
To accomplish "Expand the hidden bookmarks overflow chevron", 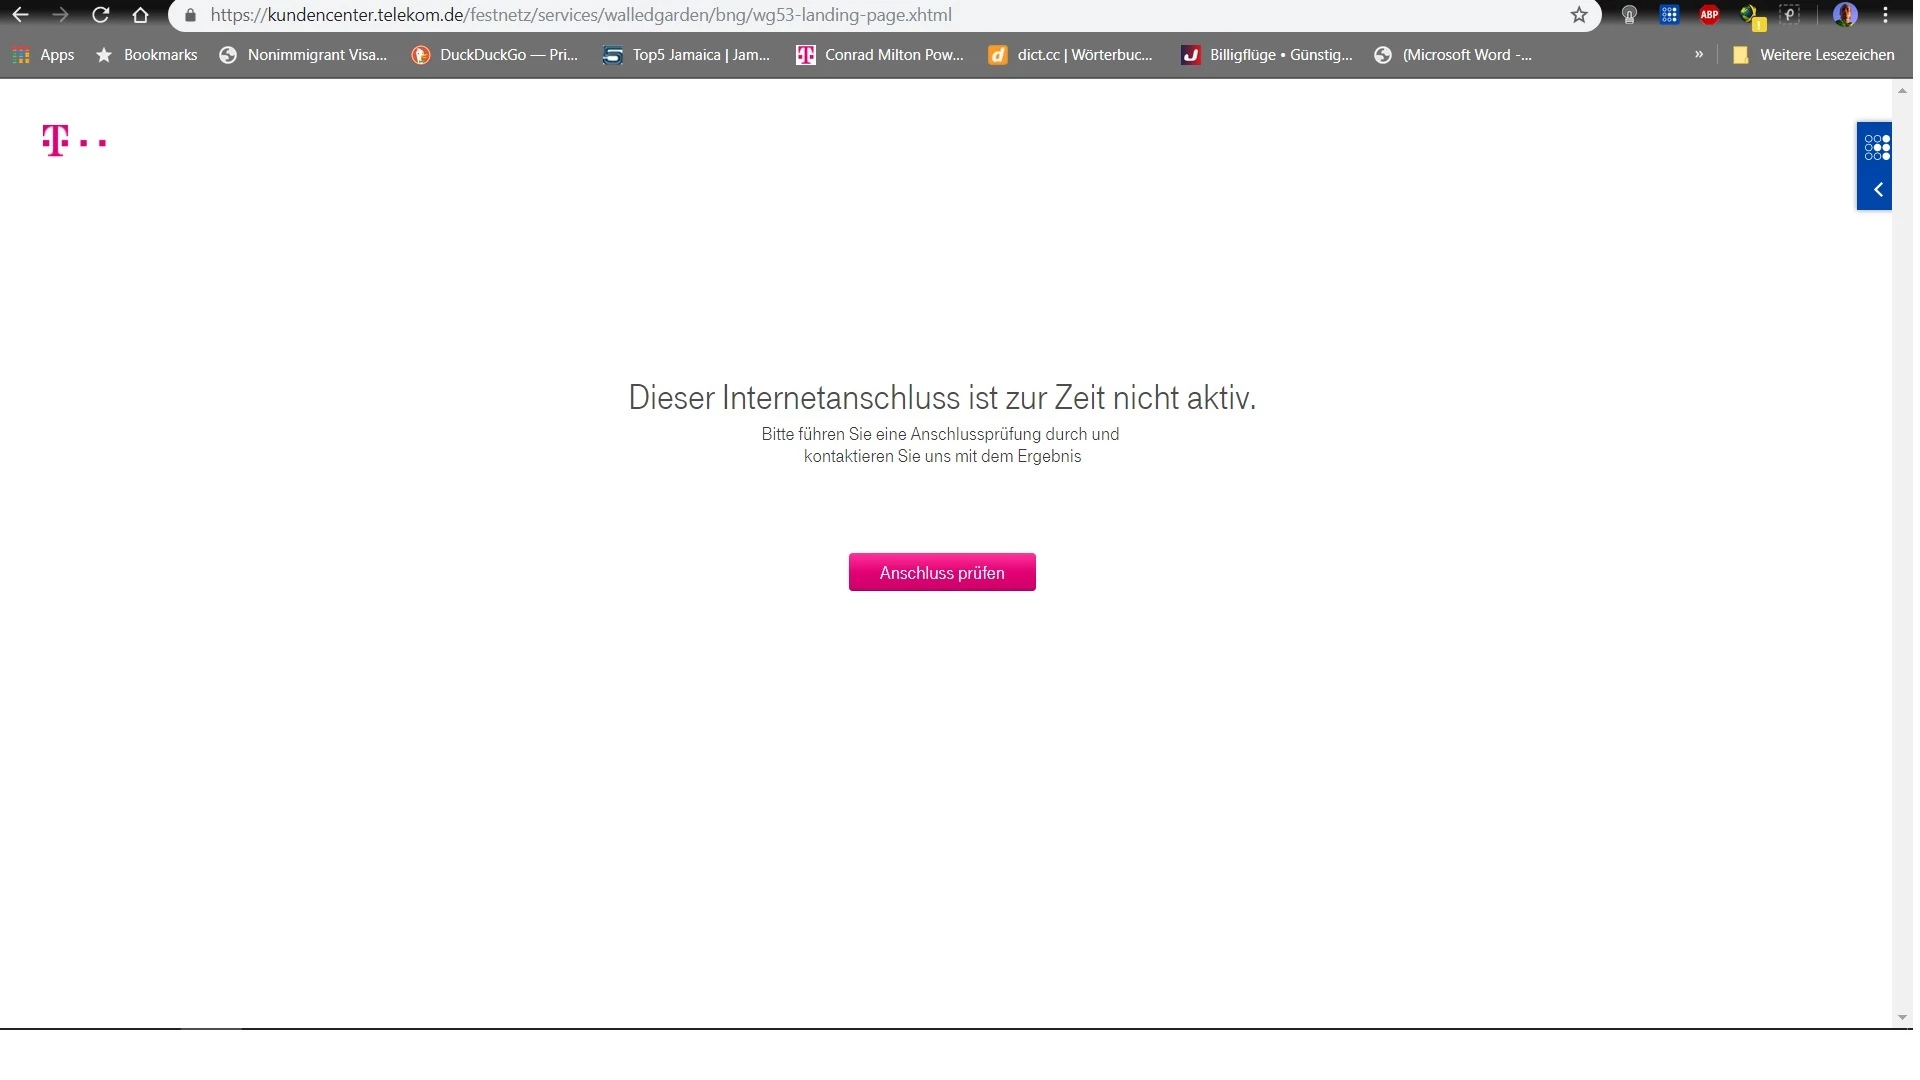I will tap(1698, 55).
